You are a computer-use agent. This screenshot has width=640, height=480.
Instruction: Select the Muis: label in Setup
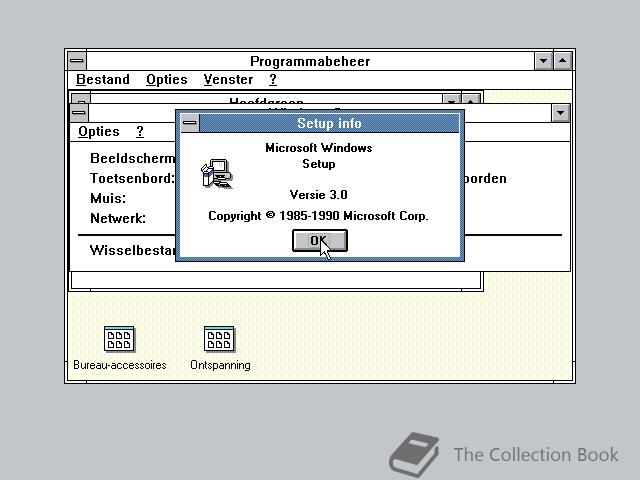(x=108, y=198)
